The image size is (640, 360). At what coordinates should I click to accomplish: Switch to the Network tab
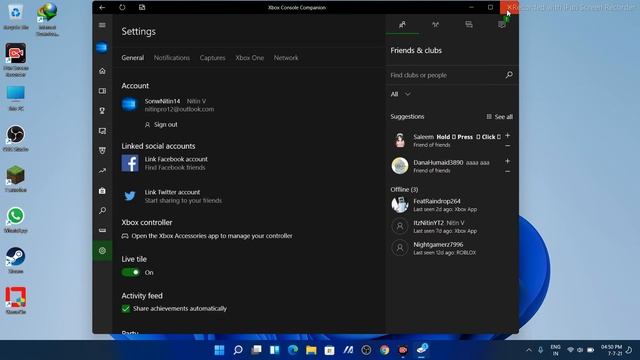click(x=286, y=58)
